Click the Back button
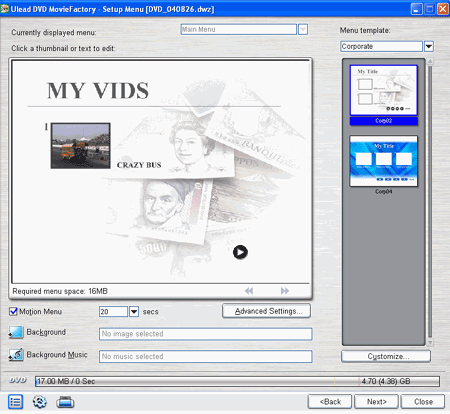This screenshot has height=414, width=450. tap(330, 402)
